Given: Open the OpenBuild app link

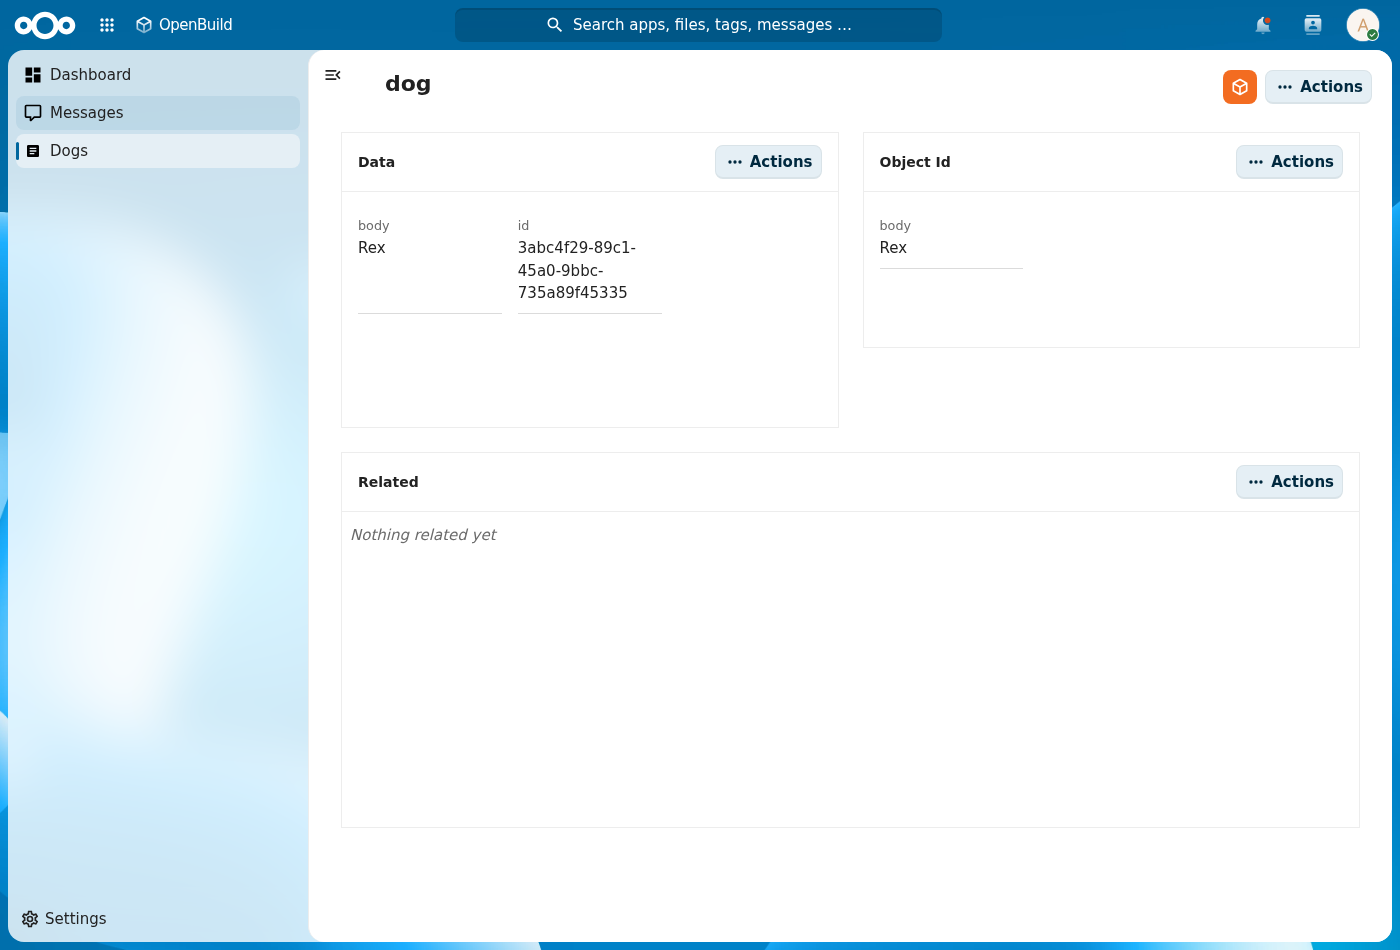Looking at the screenshot, I should pyautogui.click(x=184, y=25).
